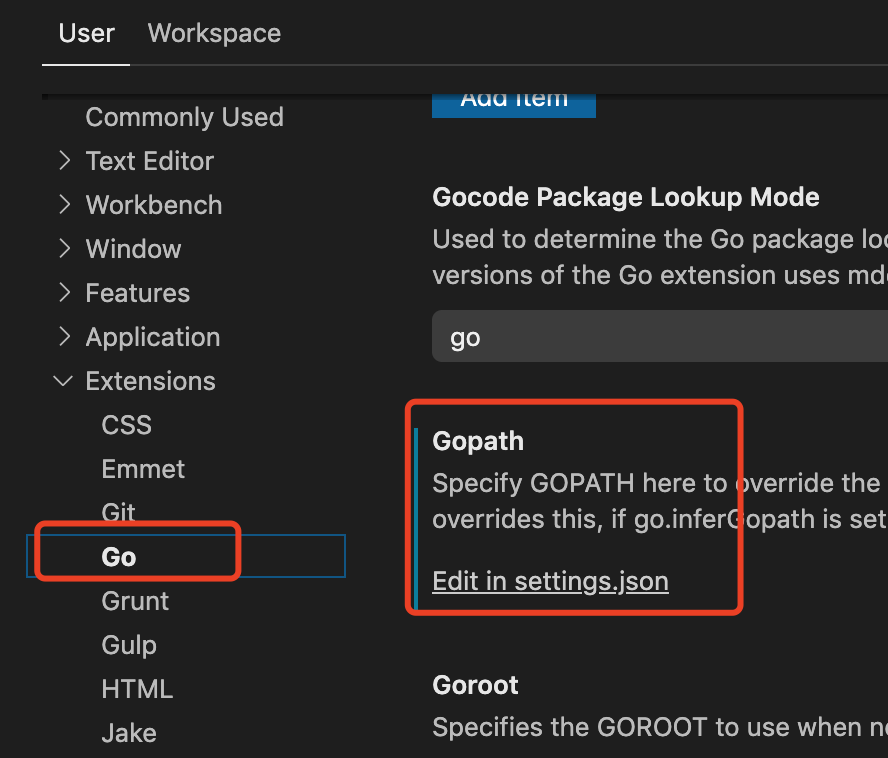Open Emmet extension settings
Image resolution: width=888 pixels, height=758 pixels.
pos(143,469)
